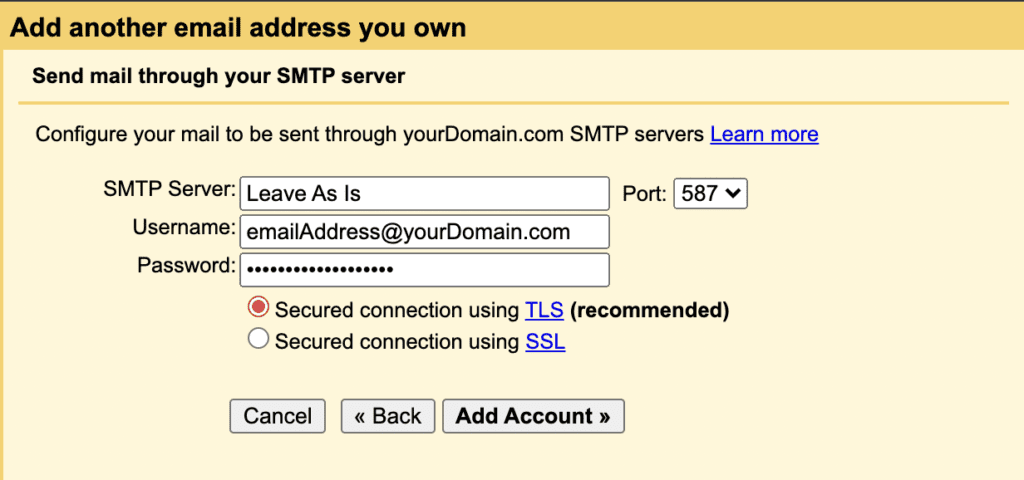This screenshot has height=480, width=1024.
Task: Choose the SSL secured connection radio button
Action: coord(258,341)
